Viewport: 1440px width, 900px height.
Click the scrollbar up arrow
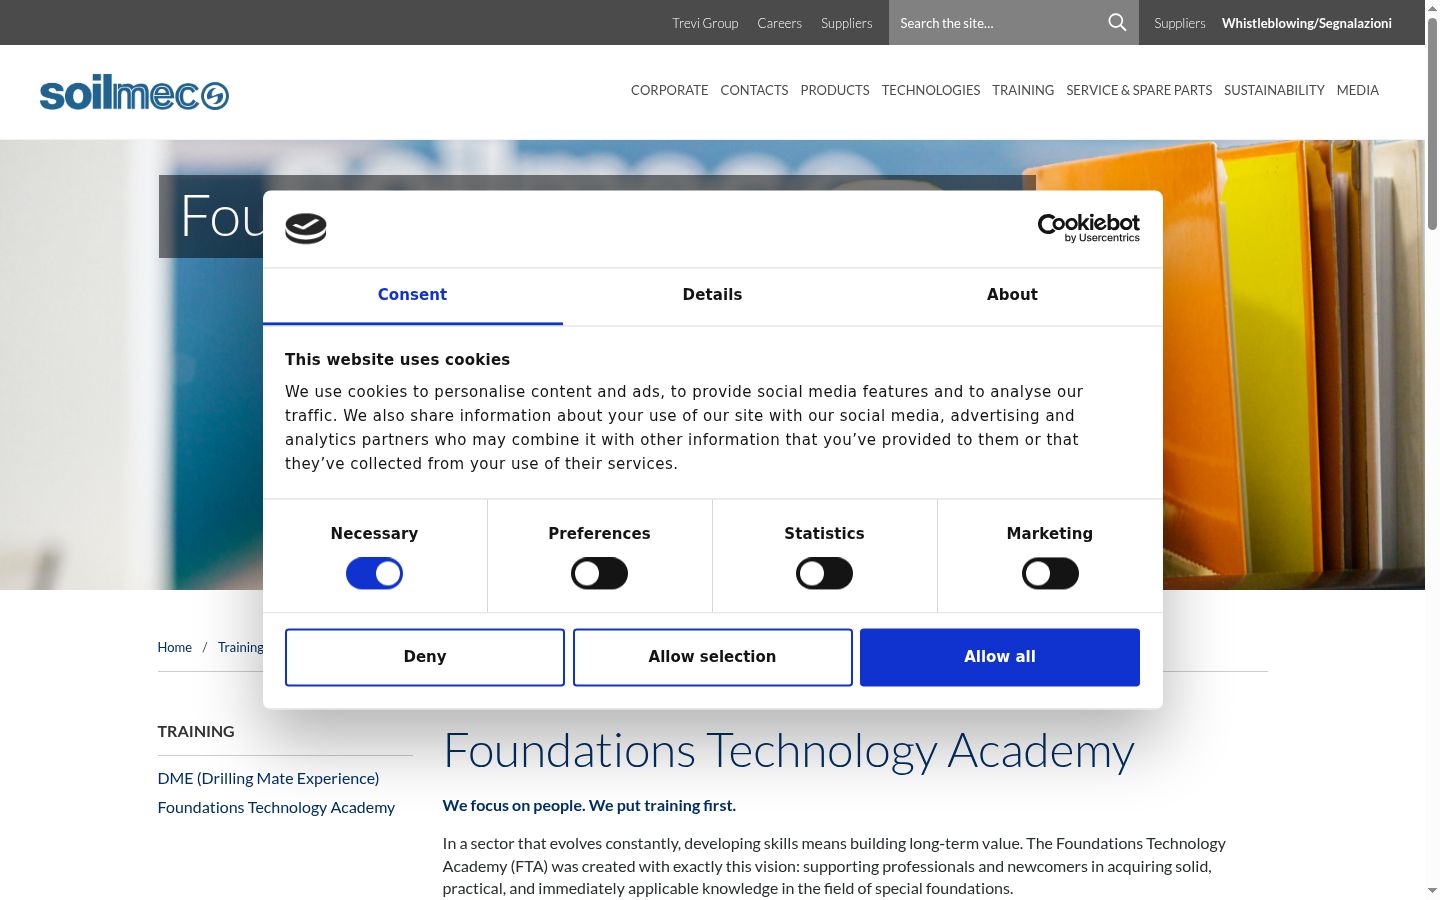click(x=1432, y=8)
